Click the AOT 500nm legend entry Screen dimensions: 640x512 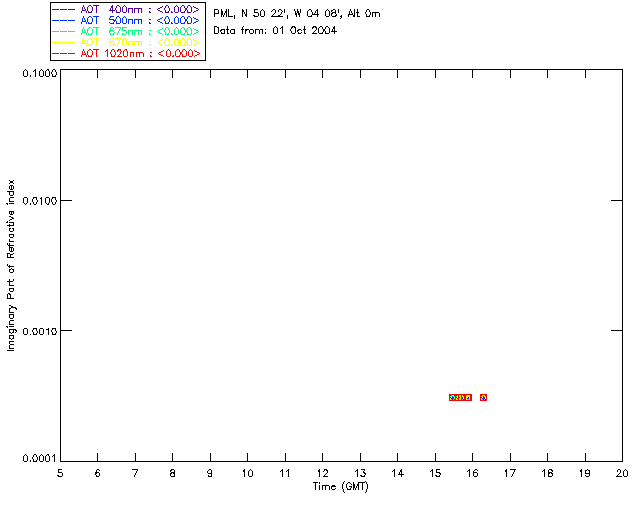click(x=126, y=20)
